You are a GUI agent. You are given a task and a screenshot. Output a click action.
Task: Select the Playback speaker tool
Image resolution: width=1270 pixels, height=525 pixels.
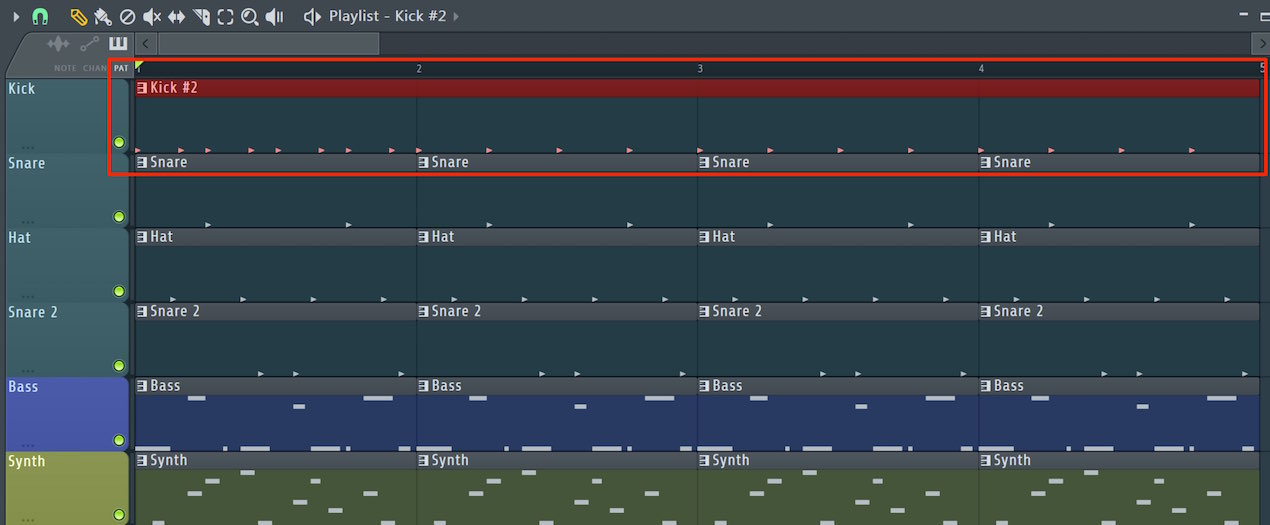(x=274, y=16)
